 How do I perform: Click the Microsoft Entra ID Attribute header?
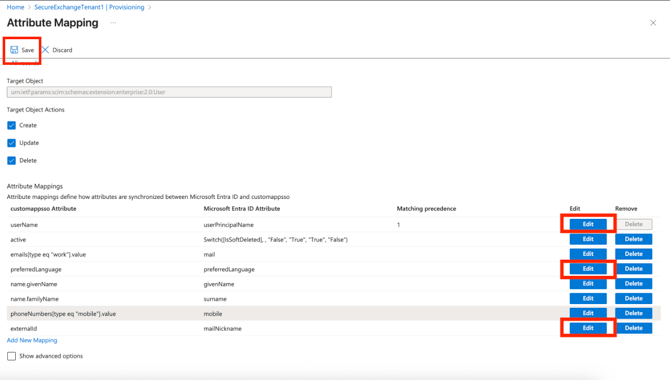(242, 209)
